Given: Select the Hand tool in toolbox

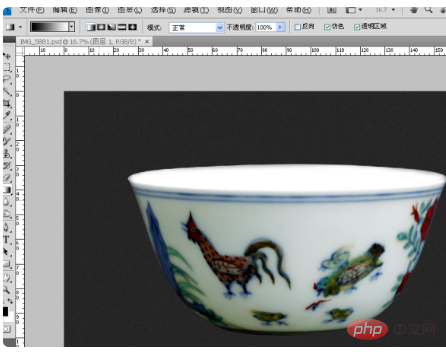Looking at the screenshot, I should (x=7, y=278).
